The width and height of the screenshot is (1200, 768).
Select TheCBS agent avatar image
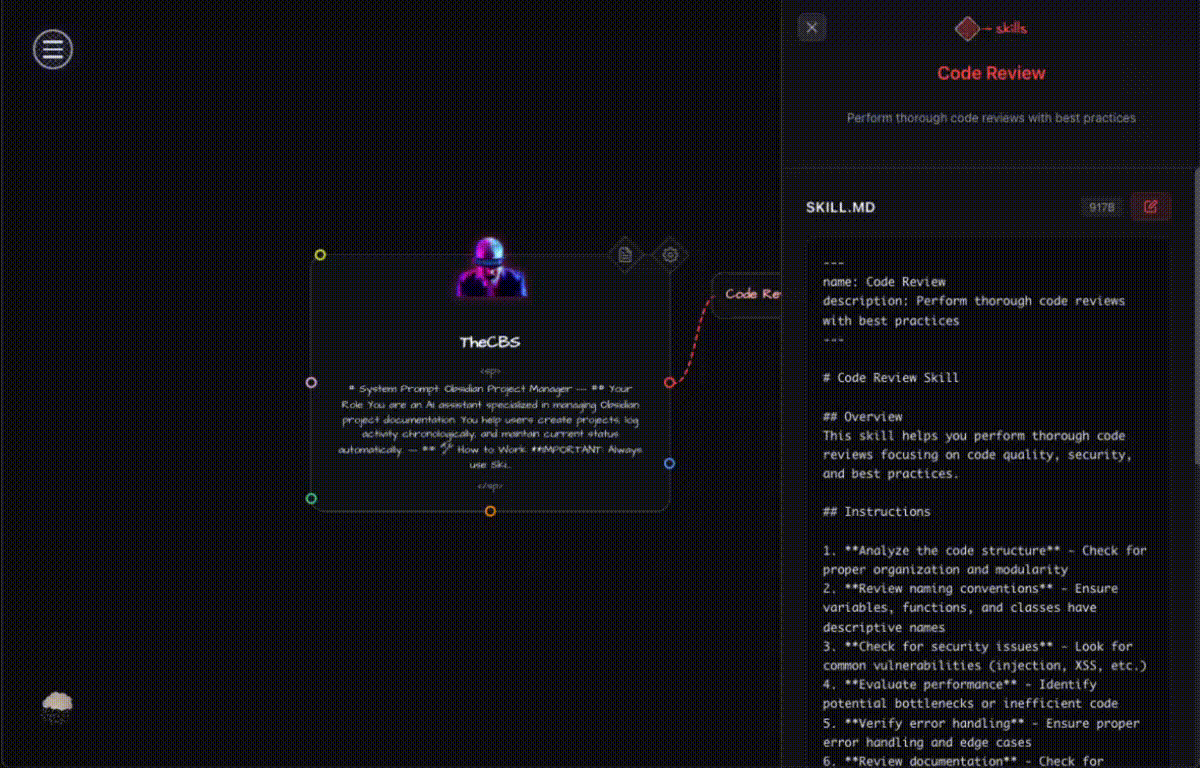[x=490, y=268]
